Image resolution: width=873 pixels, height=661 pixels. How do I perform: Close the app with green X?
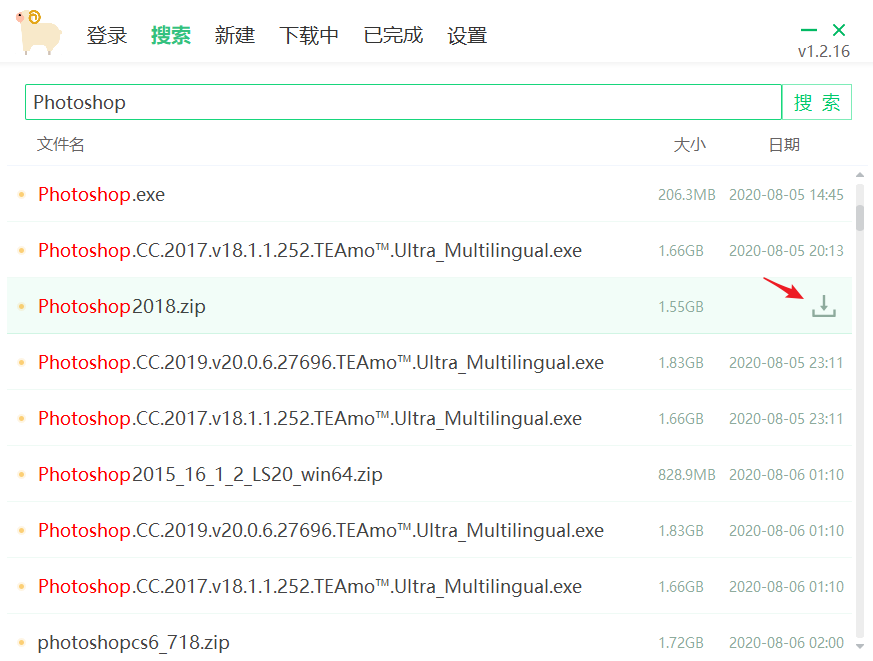point(838,30)
